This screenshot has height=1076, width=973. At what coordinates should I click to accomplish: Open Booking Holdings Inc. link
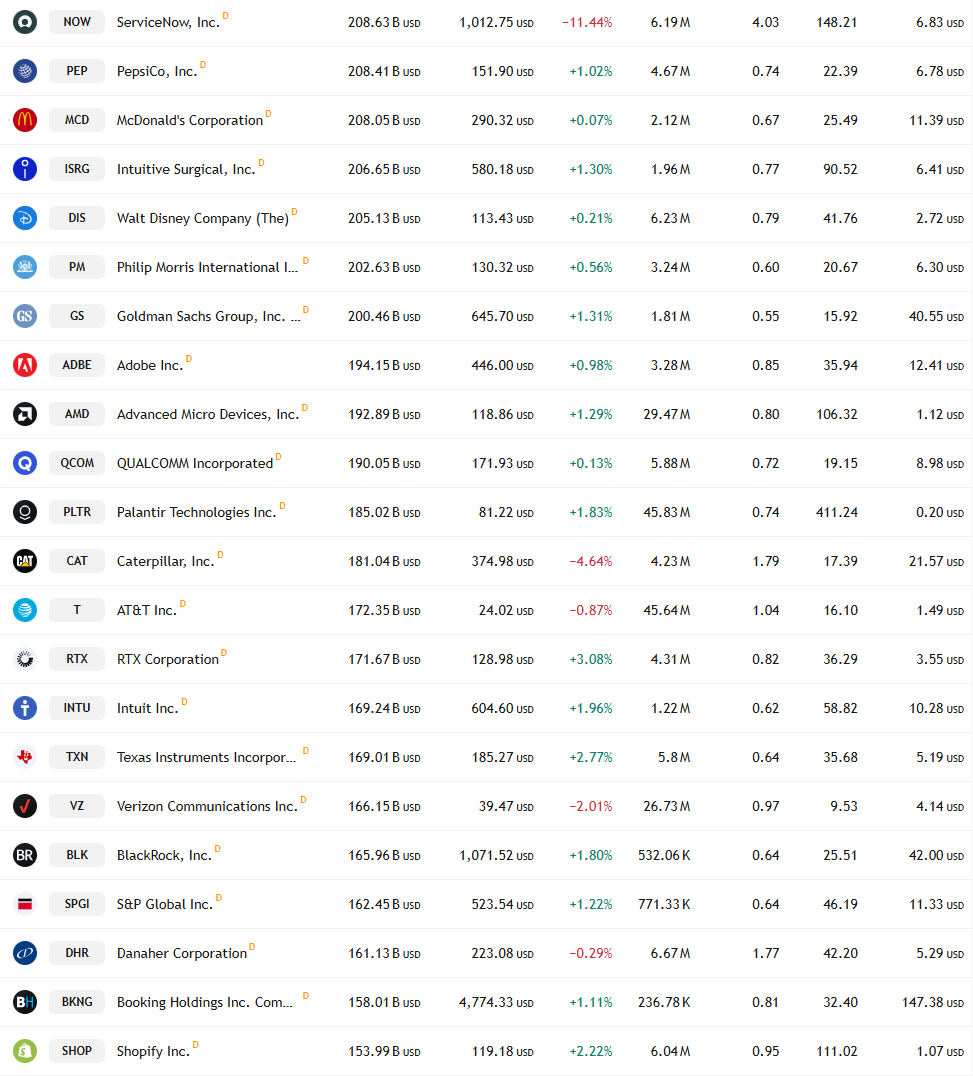tap(204, 1003)
